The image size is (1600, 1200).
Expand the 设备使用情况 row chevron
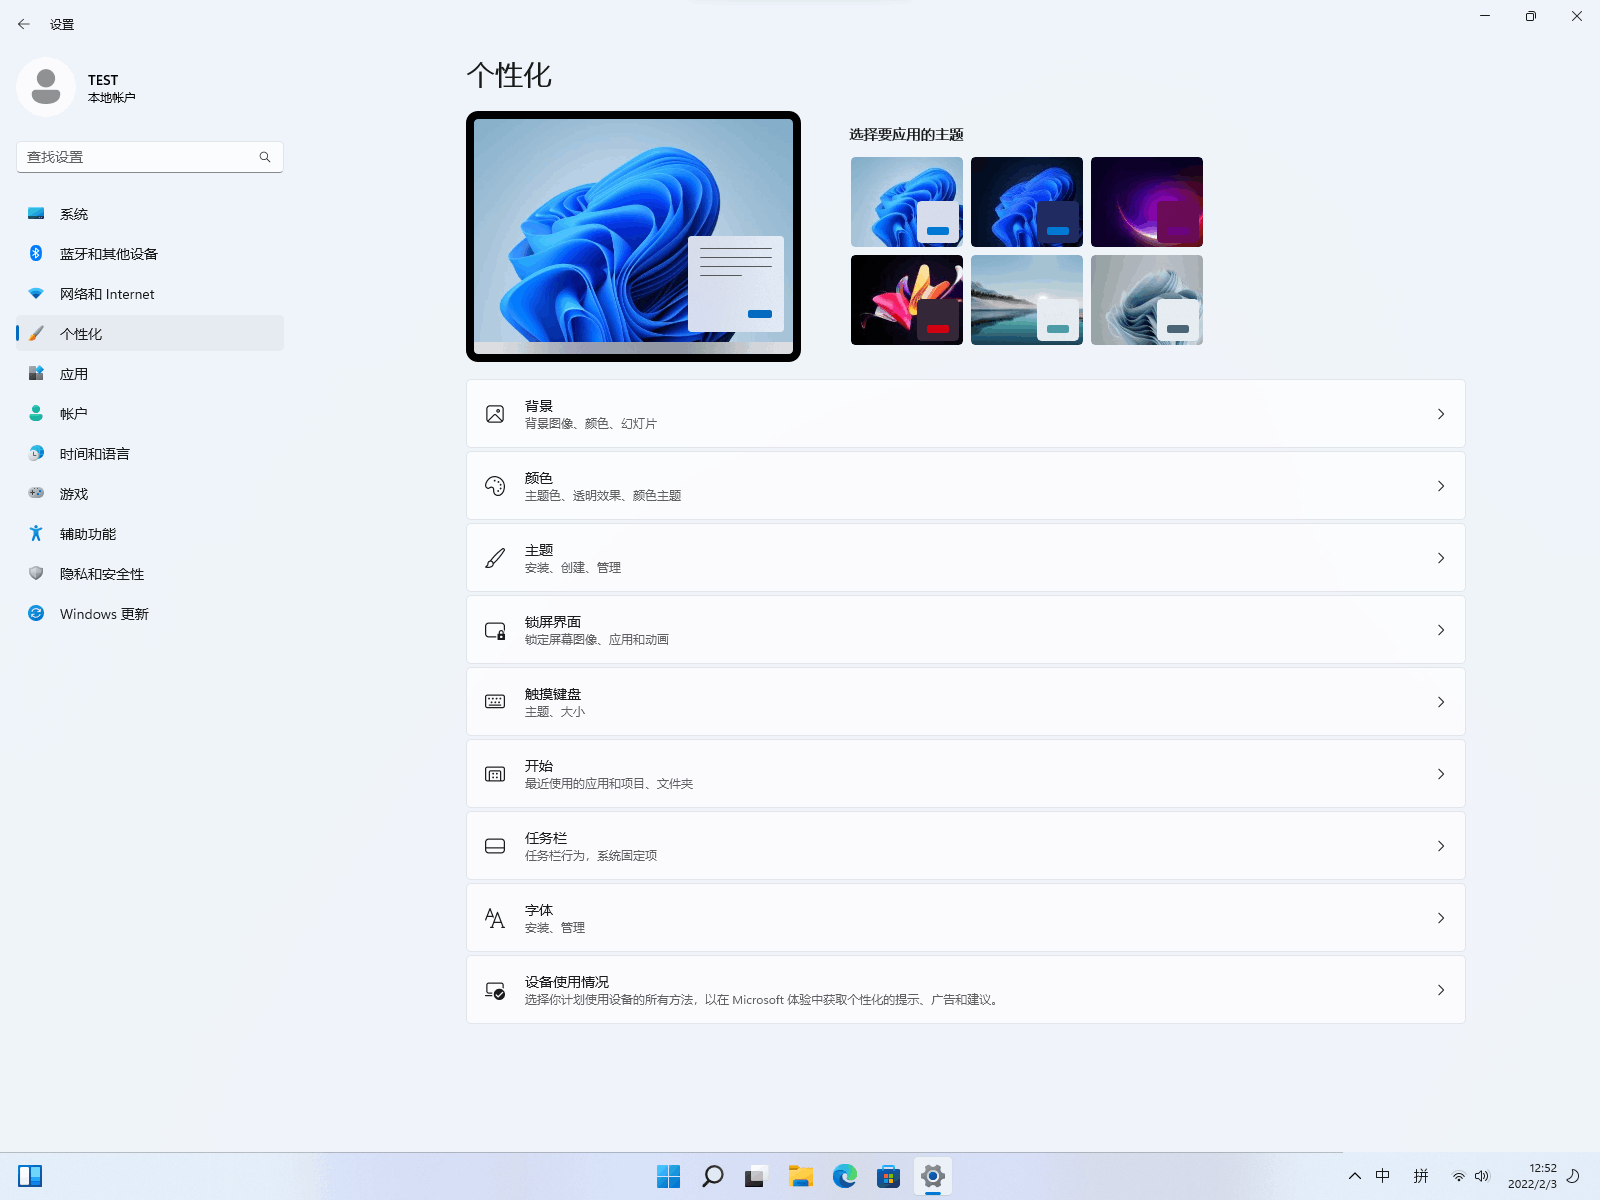(x=1441, y=990)
